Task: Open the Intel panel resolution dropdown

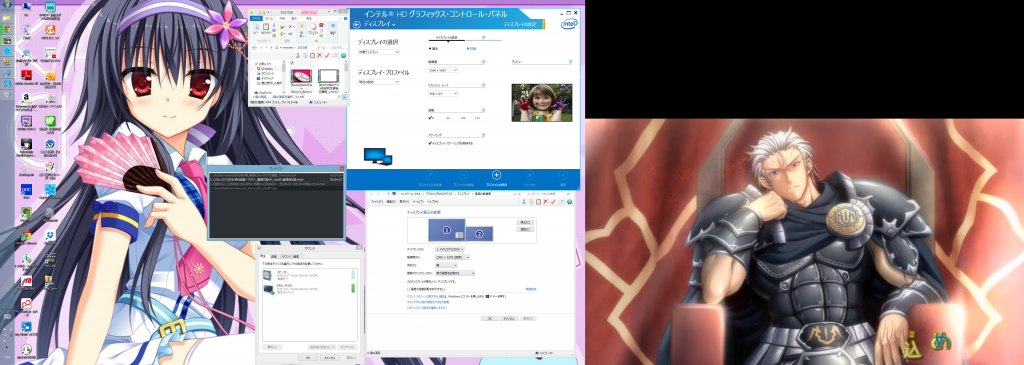Action: click(443, 70)
